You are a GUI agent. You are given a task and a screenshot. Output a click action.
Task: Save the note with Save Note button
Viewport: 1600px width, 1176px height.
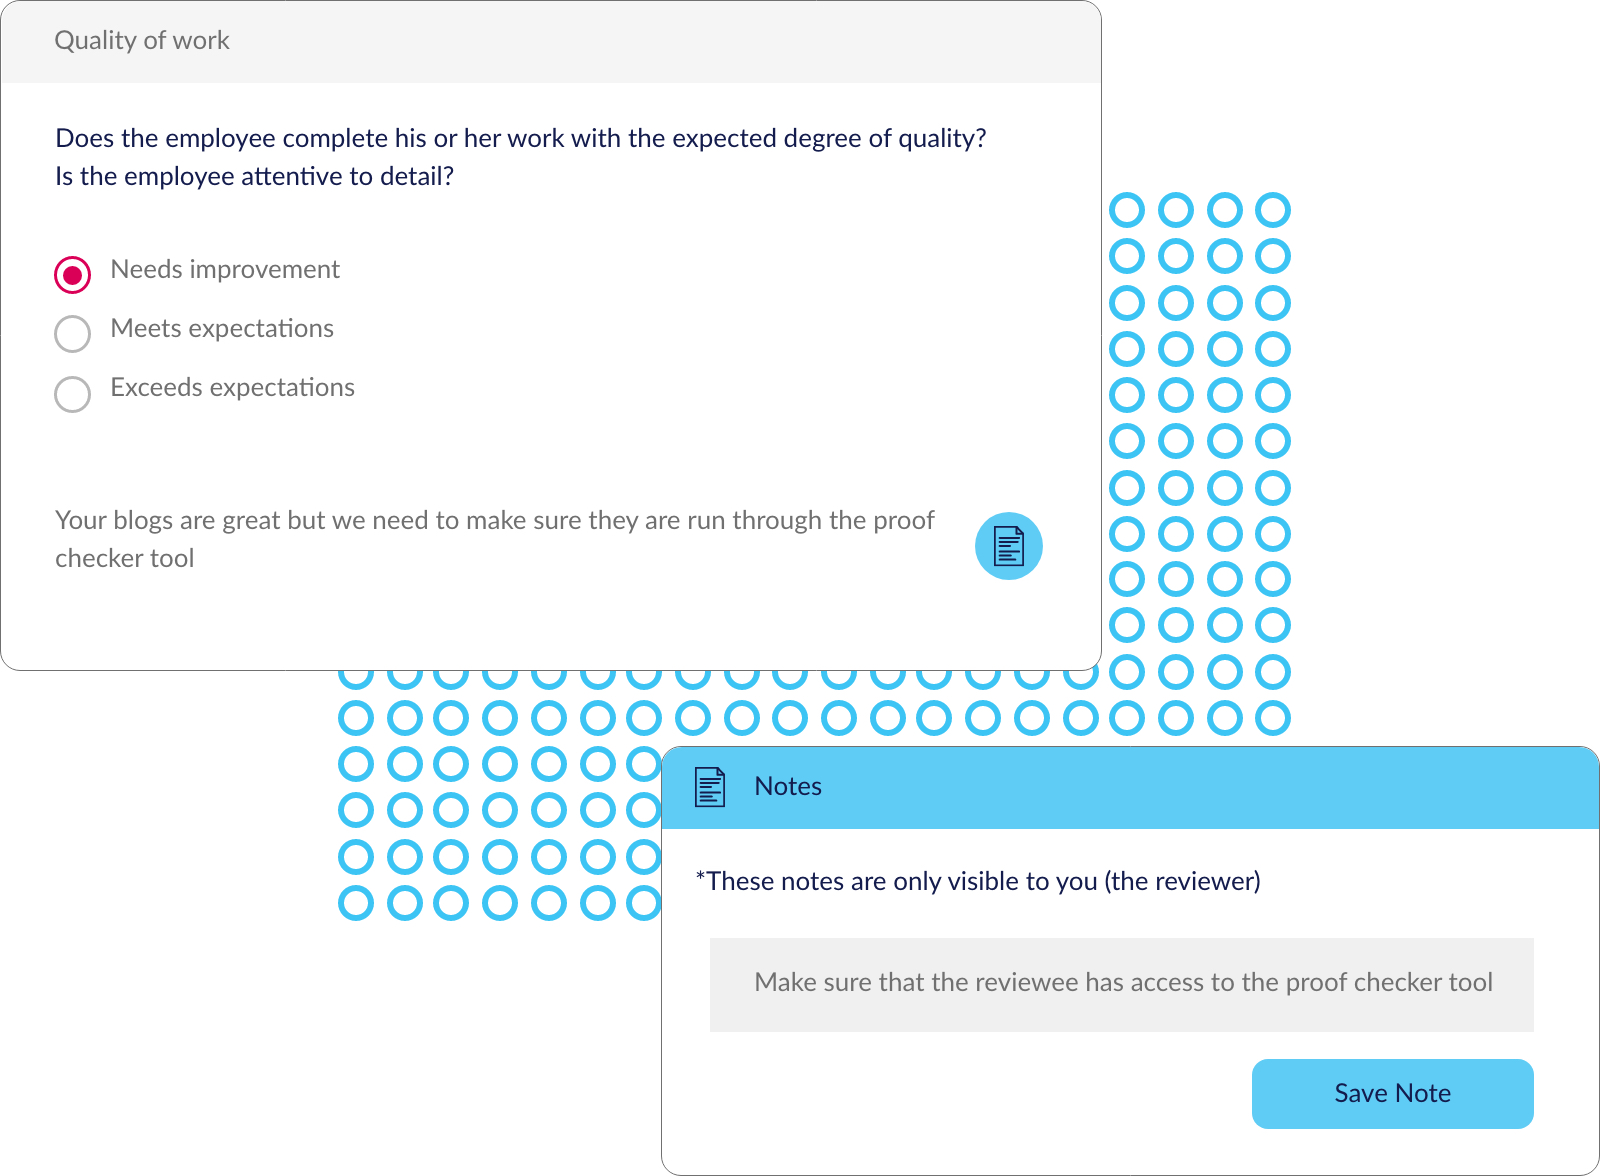click(1392, 1093)
